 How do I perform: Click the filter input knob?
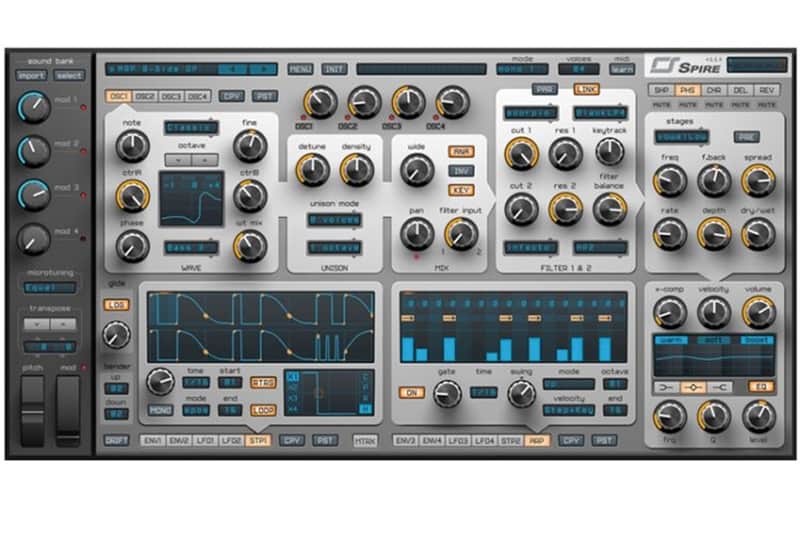click(461, 234)
